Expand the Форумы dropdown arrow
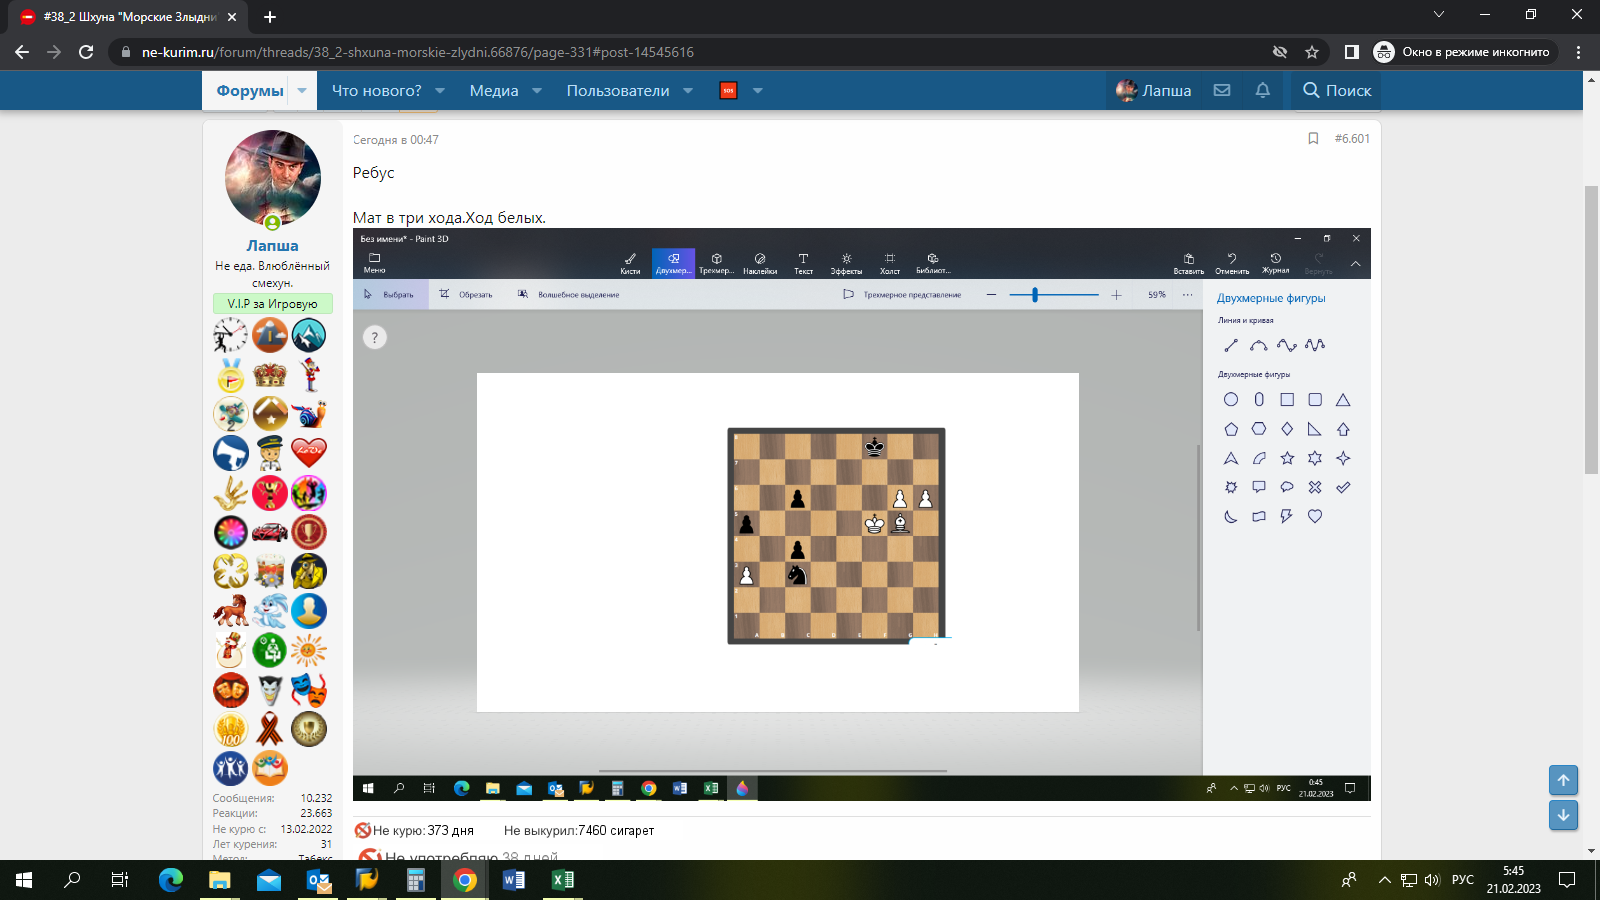This screenshot has width=1600, height=900. 302,90
